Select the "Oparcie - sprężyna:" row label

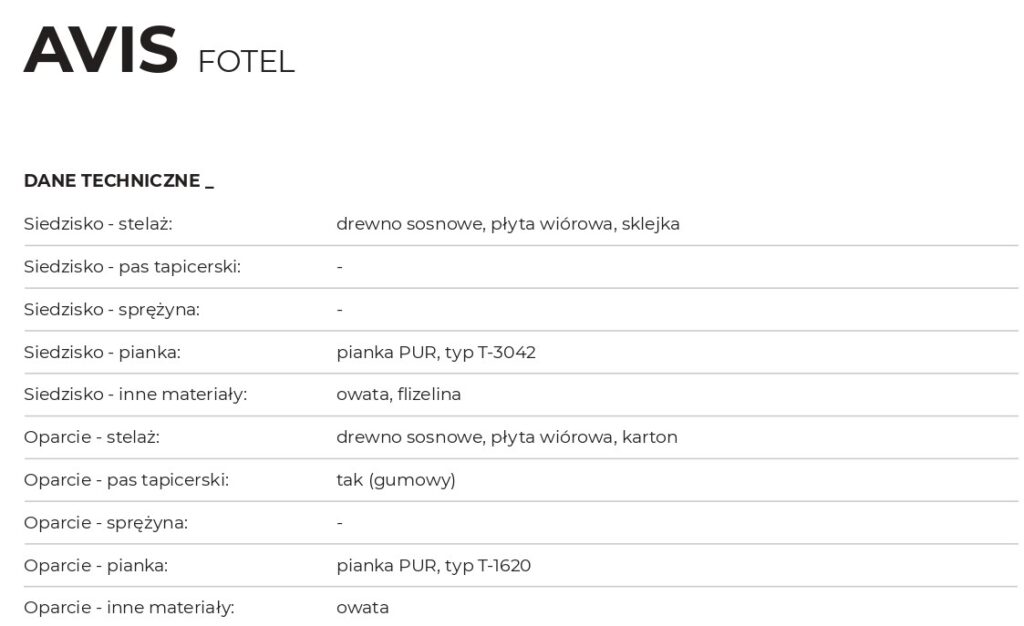coord(106,523)
